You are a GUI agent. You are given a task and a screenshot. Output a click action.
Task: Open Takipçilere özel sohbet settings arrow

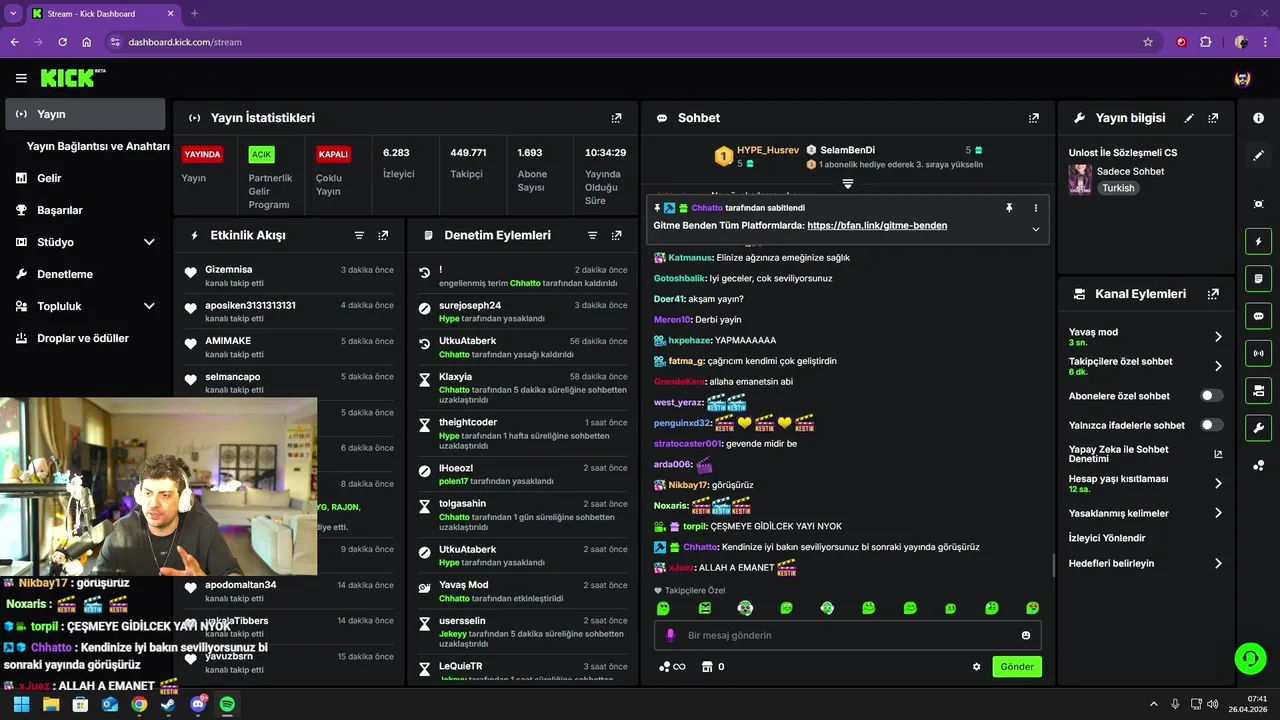[1218, 366]
